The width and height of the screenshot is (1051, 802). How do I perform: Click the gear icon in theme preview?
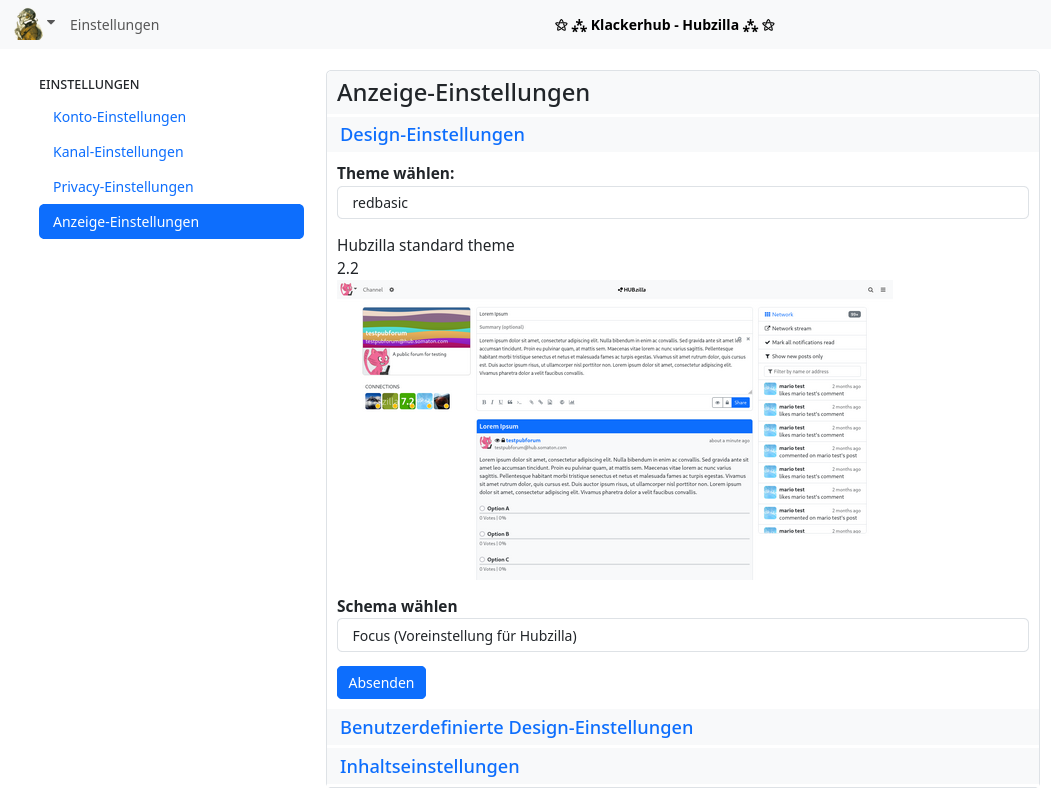pos(391,290)
